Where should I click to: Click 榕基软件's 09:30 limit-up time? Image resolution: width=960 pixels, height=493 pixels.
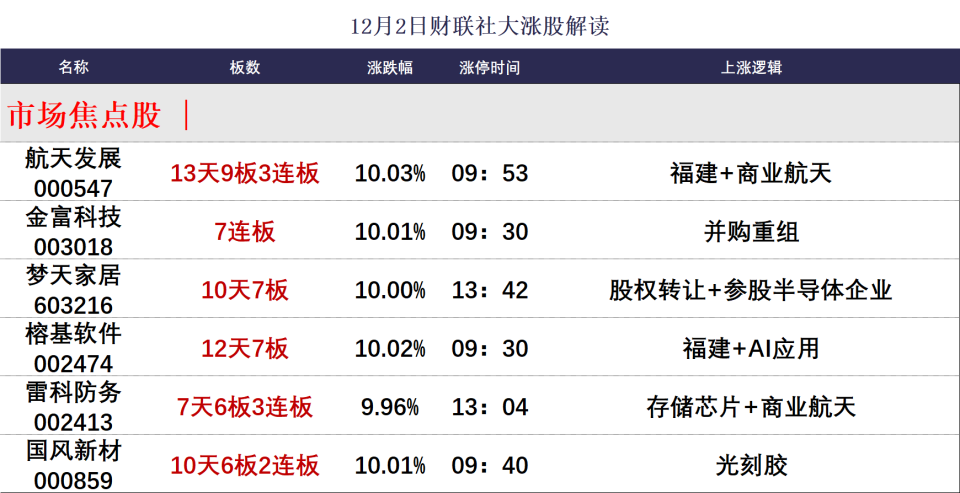click(x=490, y=348)
